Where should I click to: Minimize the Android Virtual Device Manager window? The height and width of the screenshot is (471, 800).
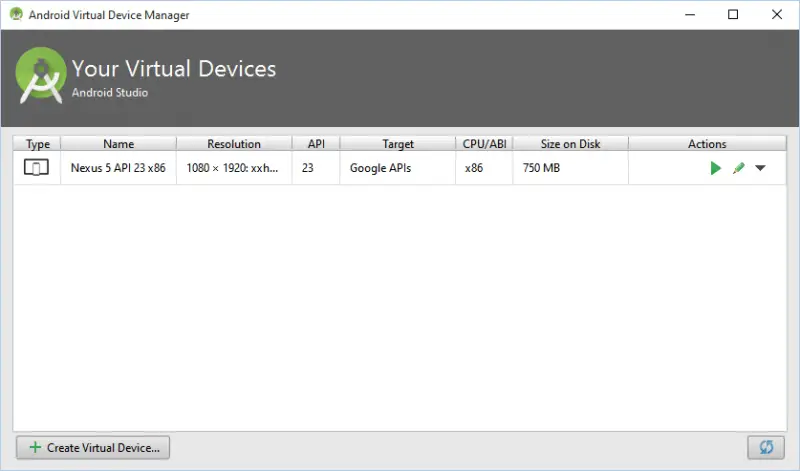(687, 15)
